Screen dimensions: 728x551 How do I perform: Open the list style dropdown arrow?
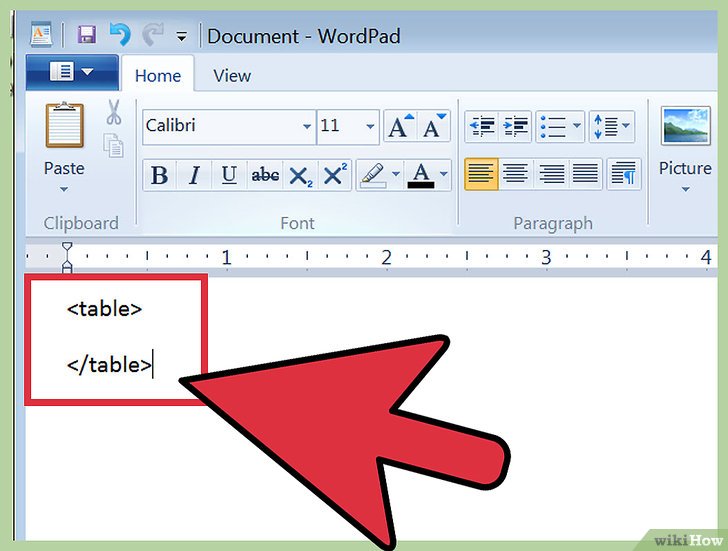(x=577, y=125)
